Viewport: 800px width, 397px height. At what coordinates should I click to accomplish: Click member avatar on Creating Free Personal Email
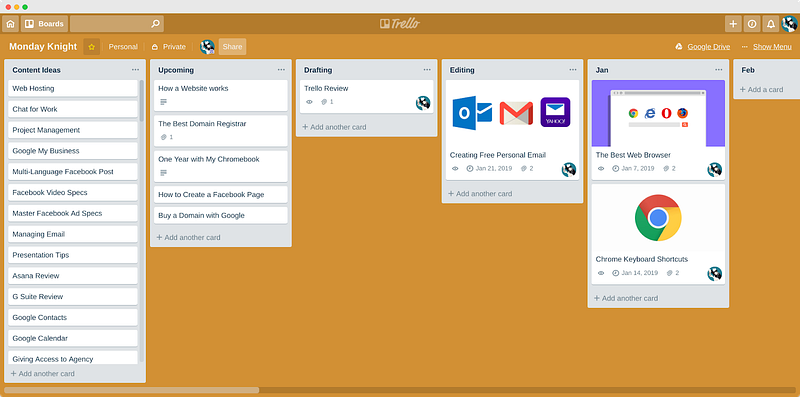[569, 170]
